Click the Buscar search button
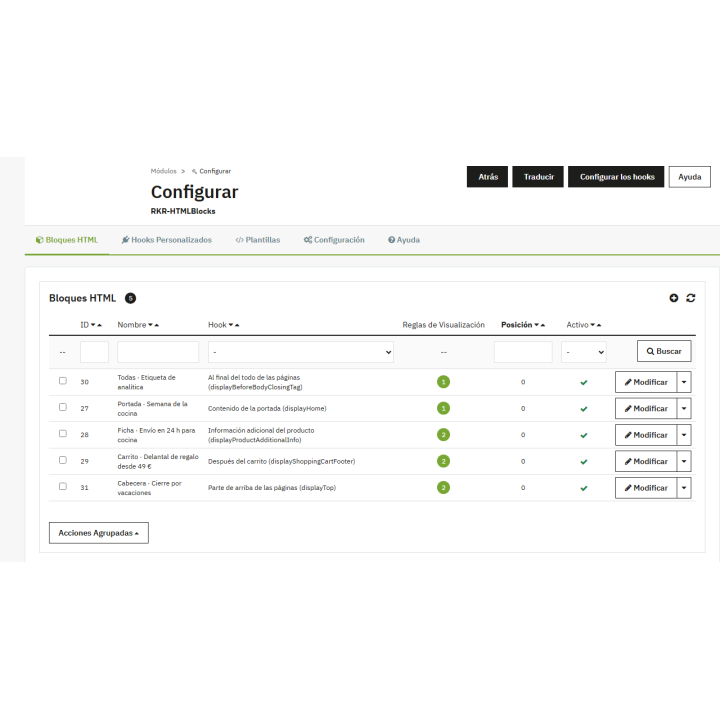This screenshot has width=720, height=720. [x=664, y=351]
